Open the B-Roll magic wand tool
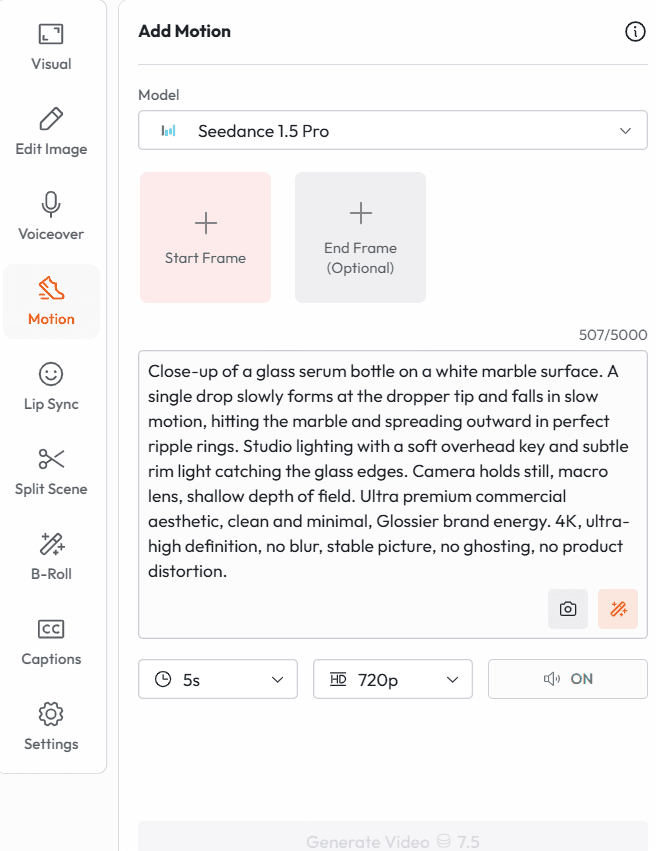The image size is (659, 851). pos(51,557)
